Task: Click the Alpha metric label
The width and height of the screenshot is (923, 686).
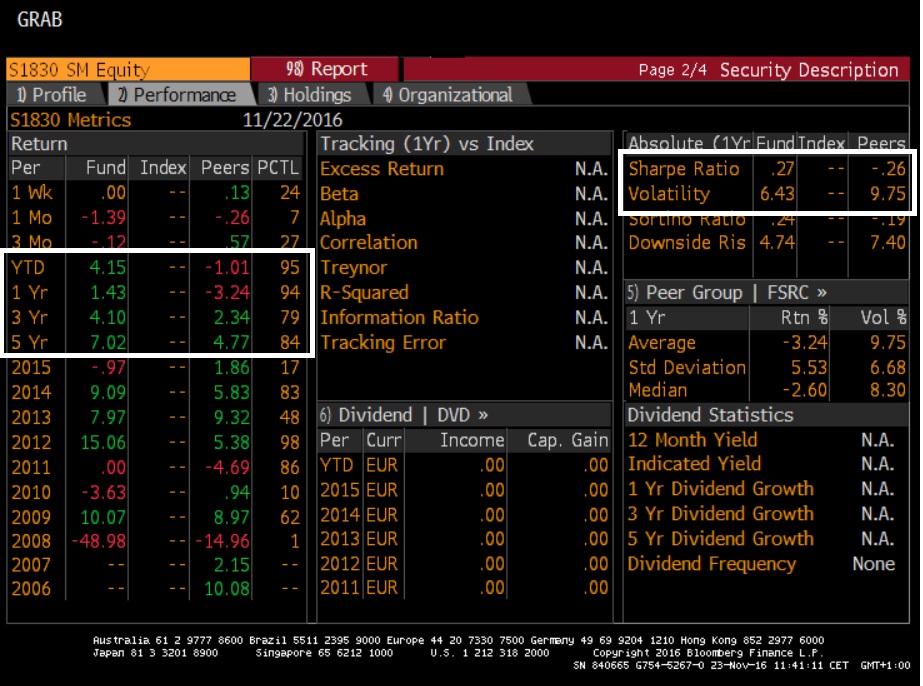Action: point(343,218)
